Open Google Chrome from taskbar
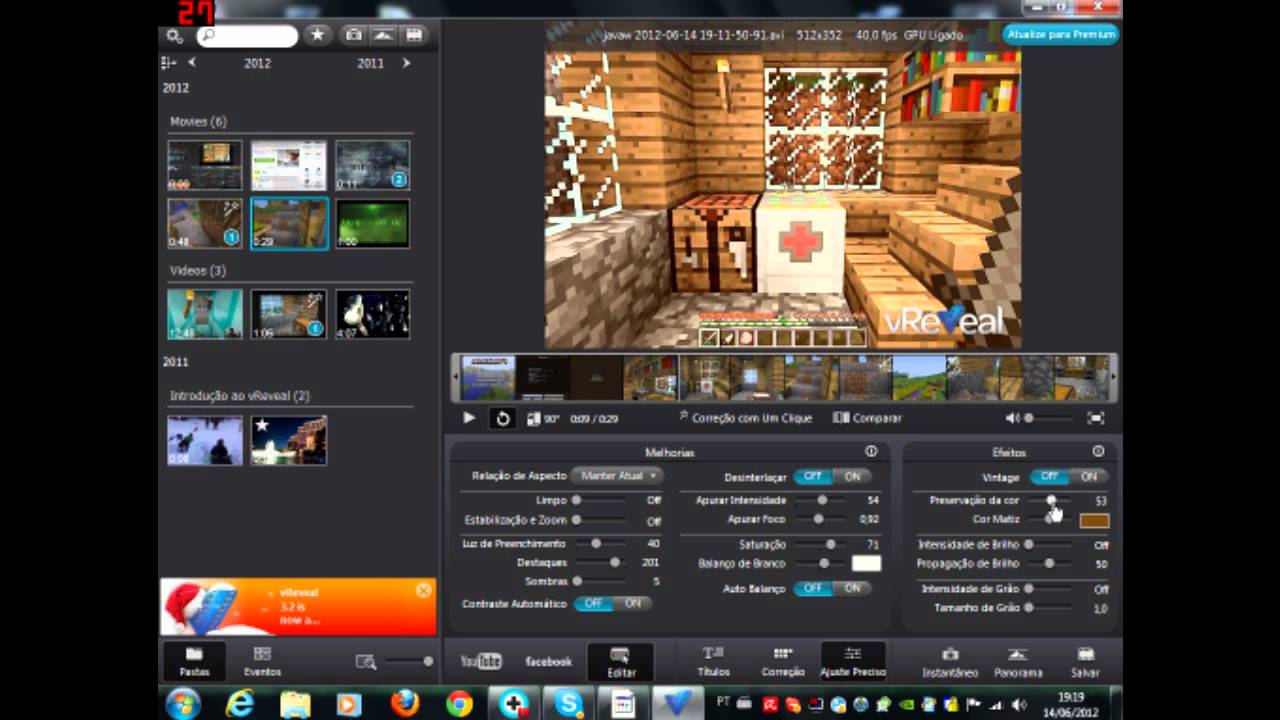Image resolution: width=1280 pixels, height=720 pixels. coord(459,704)
